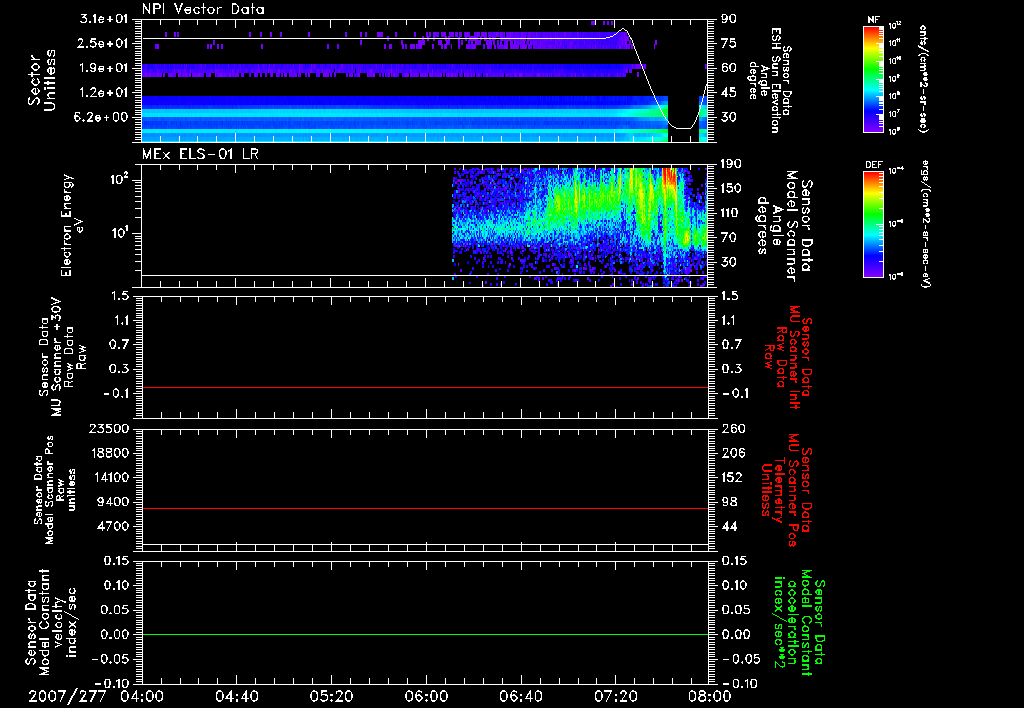Click the 18800 scanner position tick label
The width and height of the screenshot is (1024, 708).
tap(108, 453)
